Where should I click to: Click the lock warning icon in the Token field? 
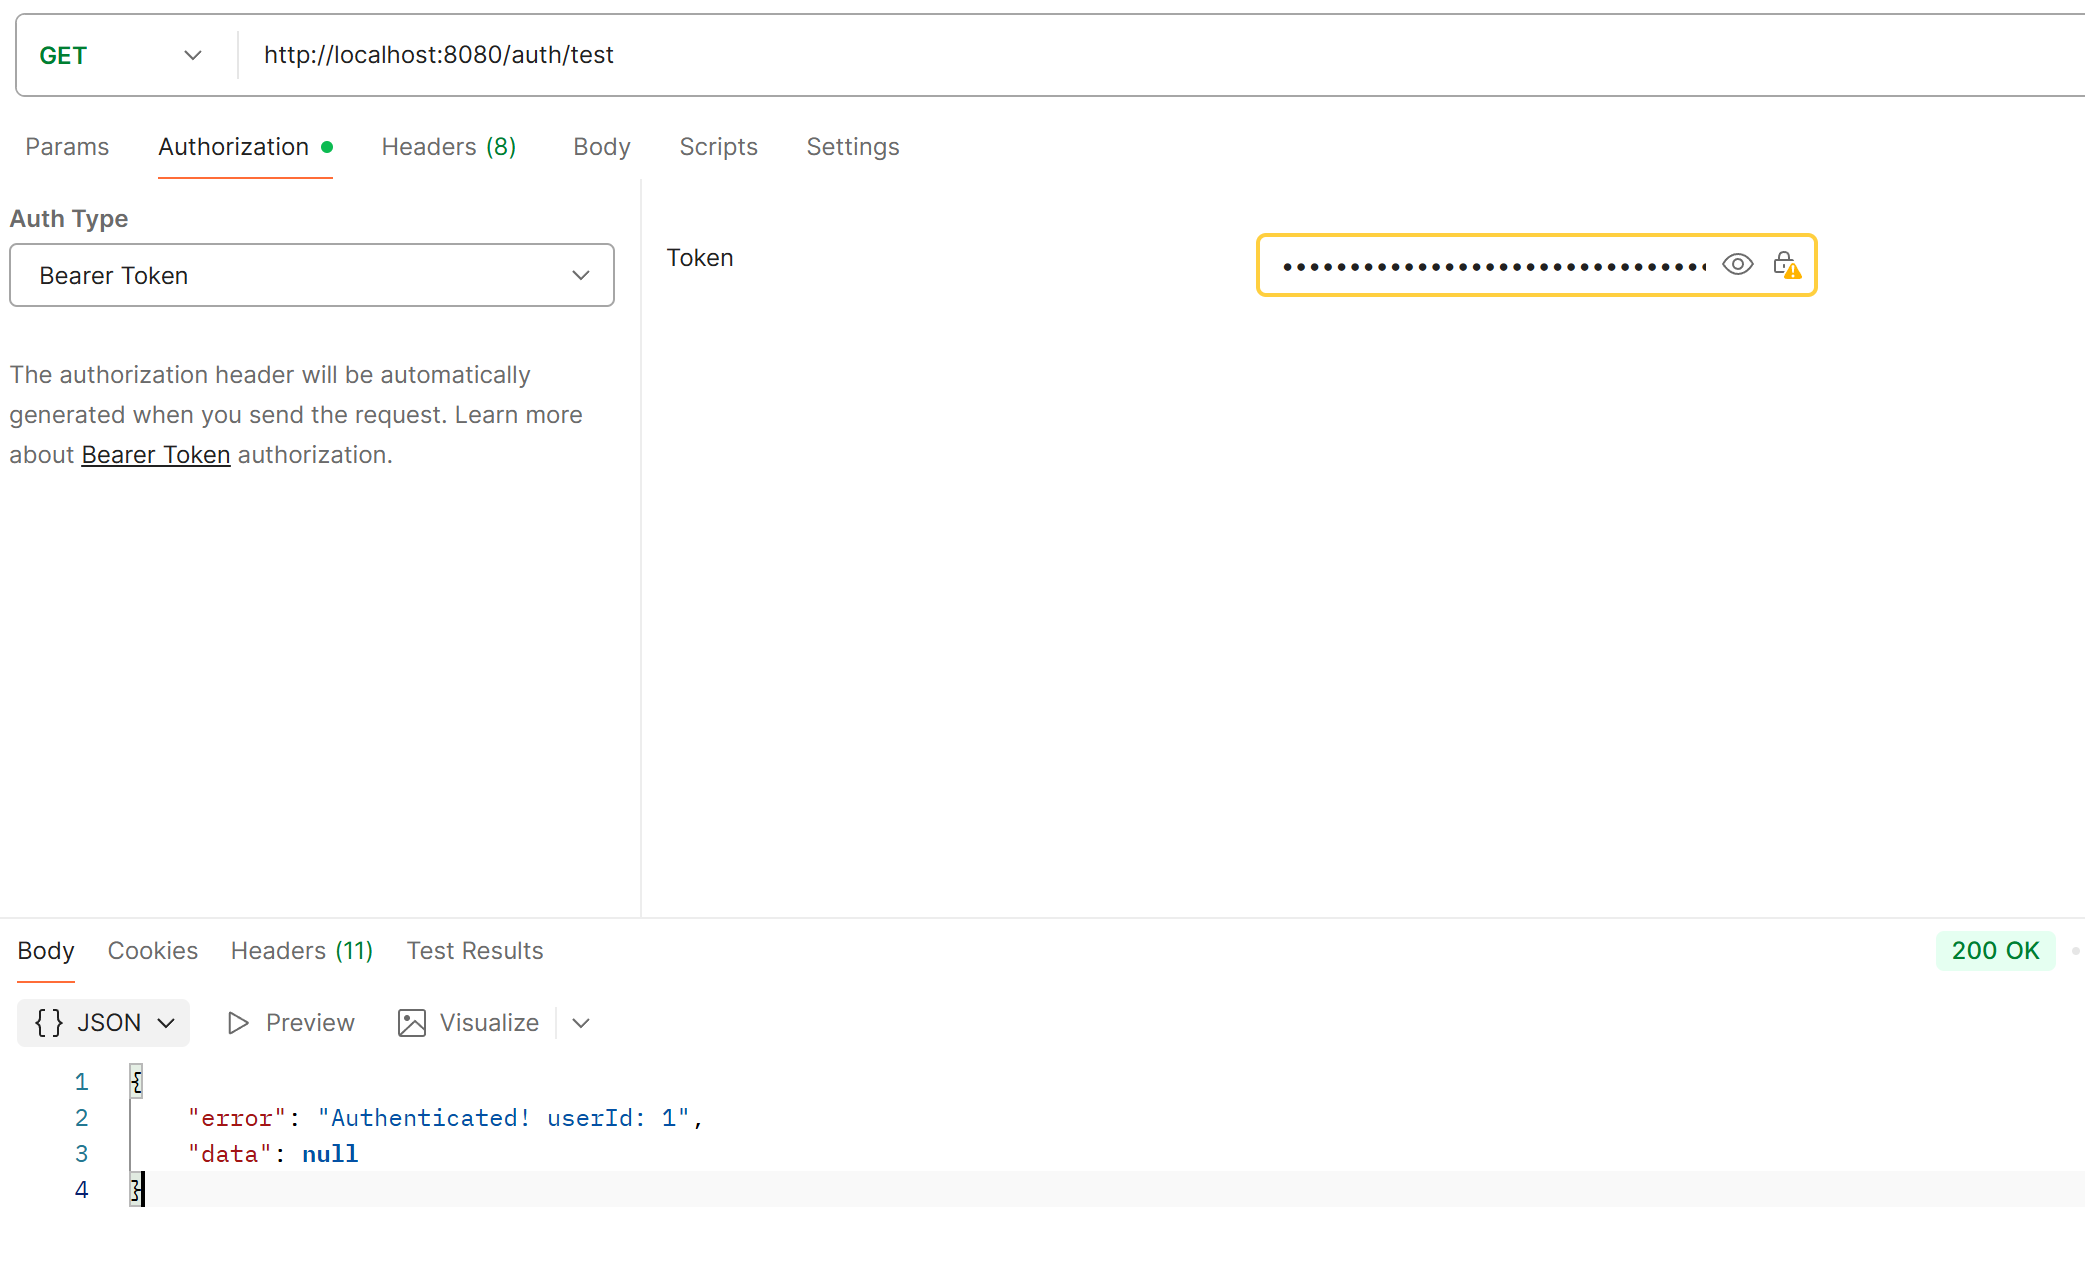[1786, 265]
